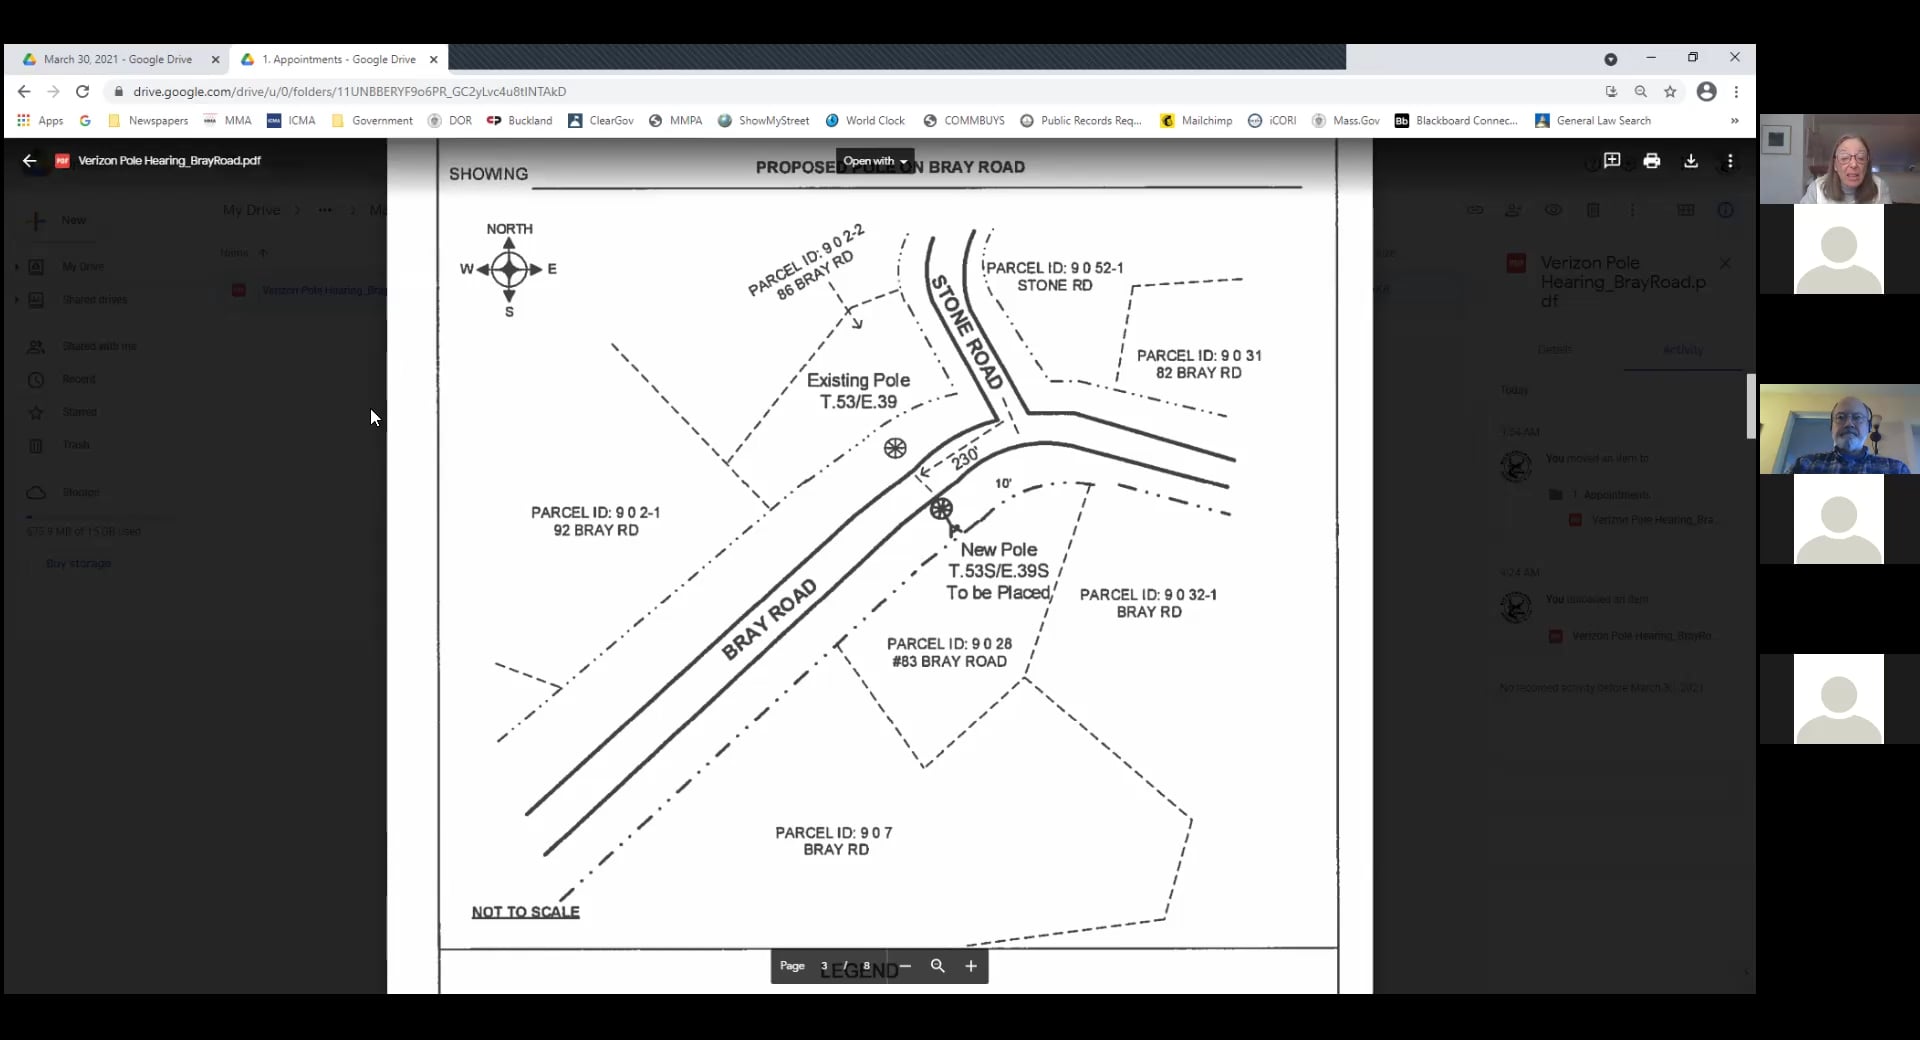Open the Chrome profile avatar menu
Viewport: 1920px width, 1040px height.
pyautogui.click(x=1707, y=91)
